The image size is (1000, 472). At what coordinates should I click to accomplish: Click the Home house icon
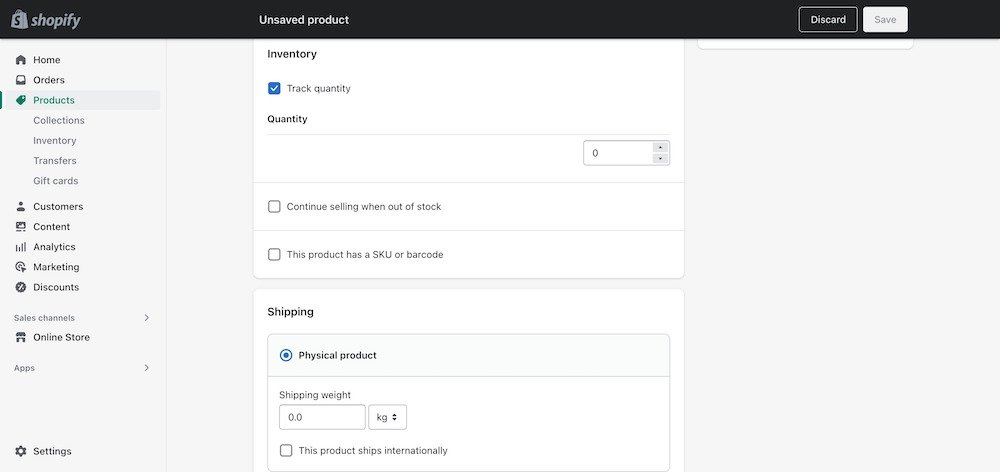(21, 60)
